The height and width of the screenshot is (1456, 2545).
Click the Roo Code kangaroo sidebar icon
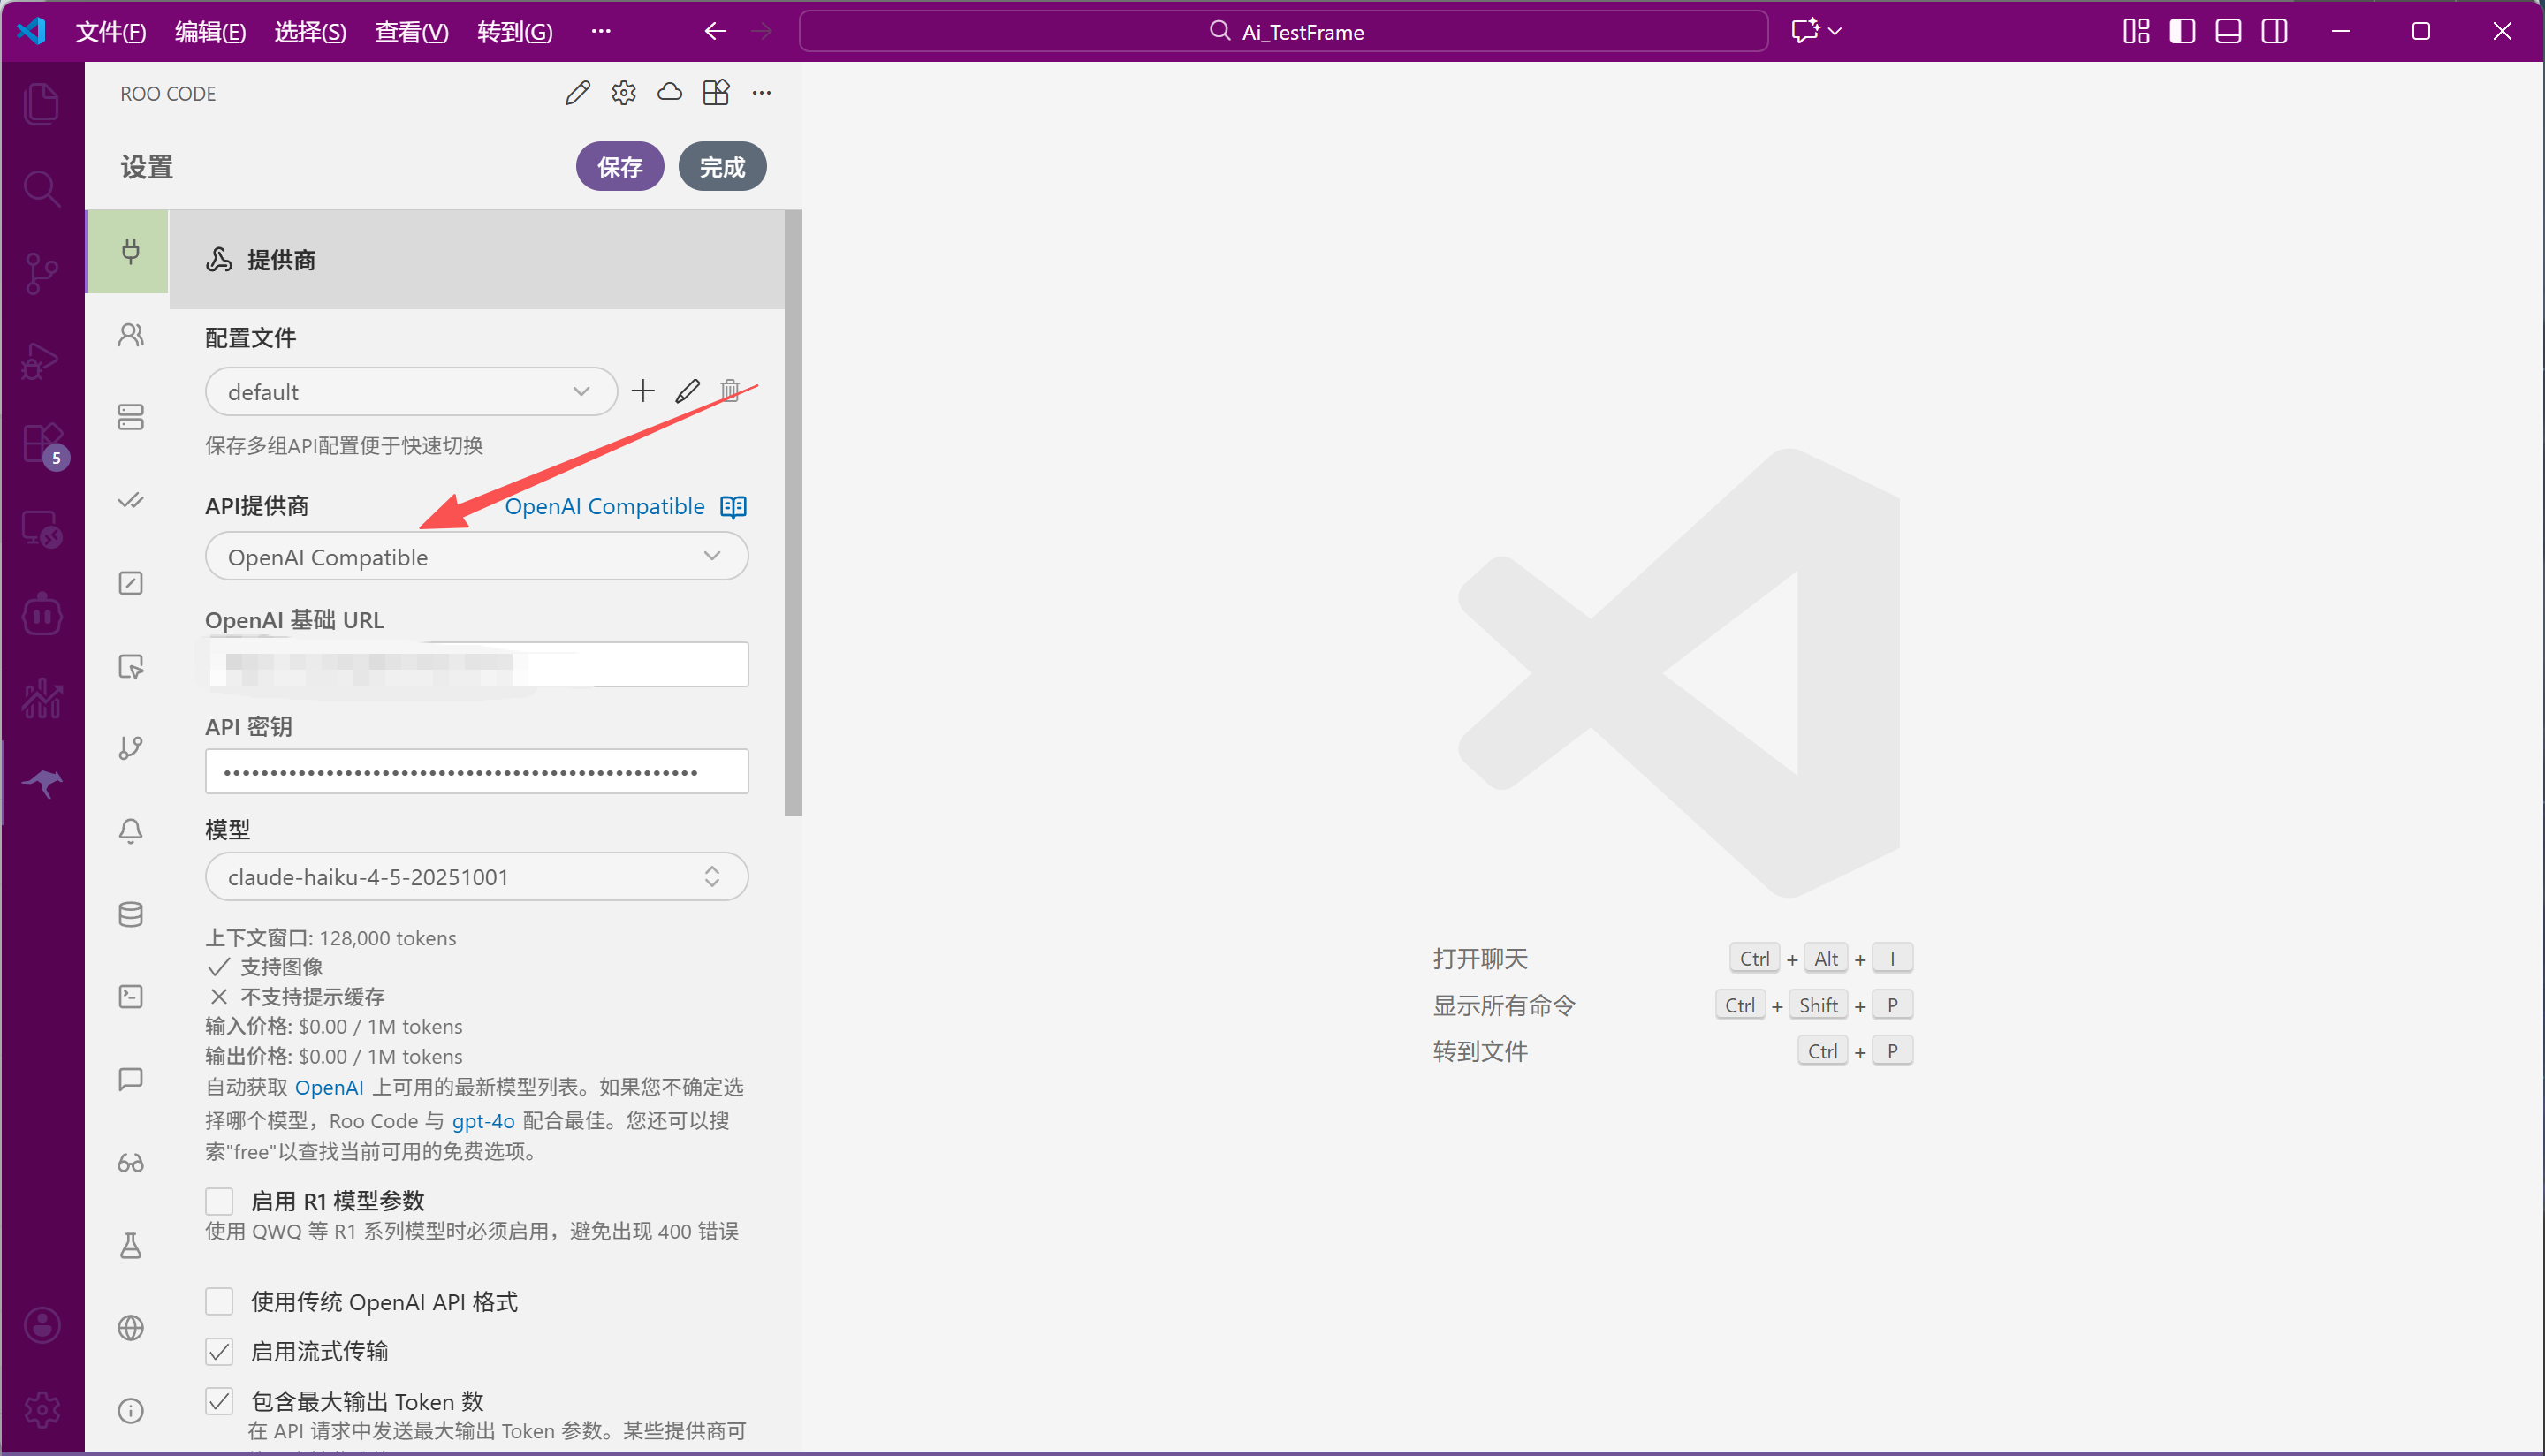(42, 783)
